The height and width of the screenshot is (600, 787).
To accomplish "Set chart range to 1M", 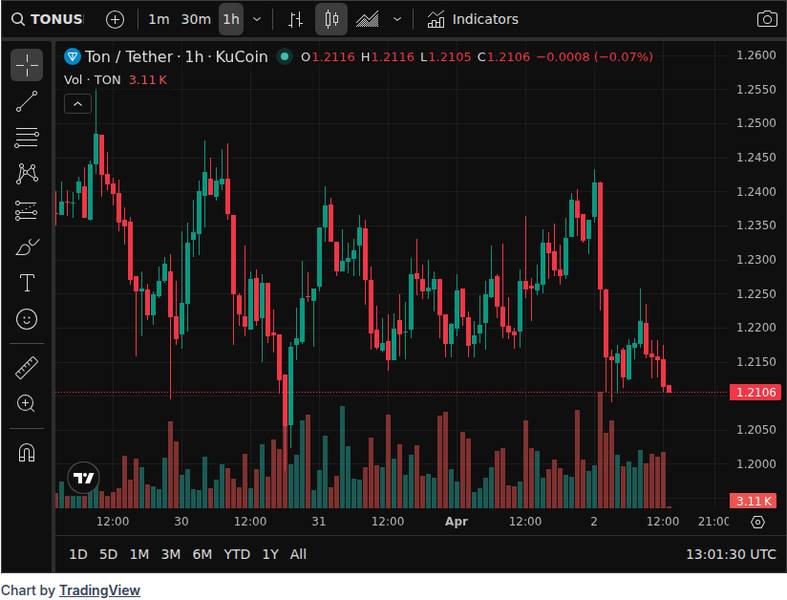I will 139,554.
